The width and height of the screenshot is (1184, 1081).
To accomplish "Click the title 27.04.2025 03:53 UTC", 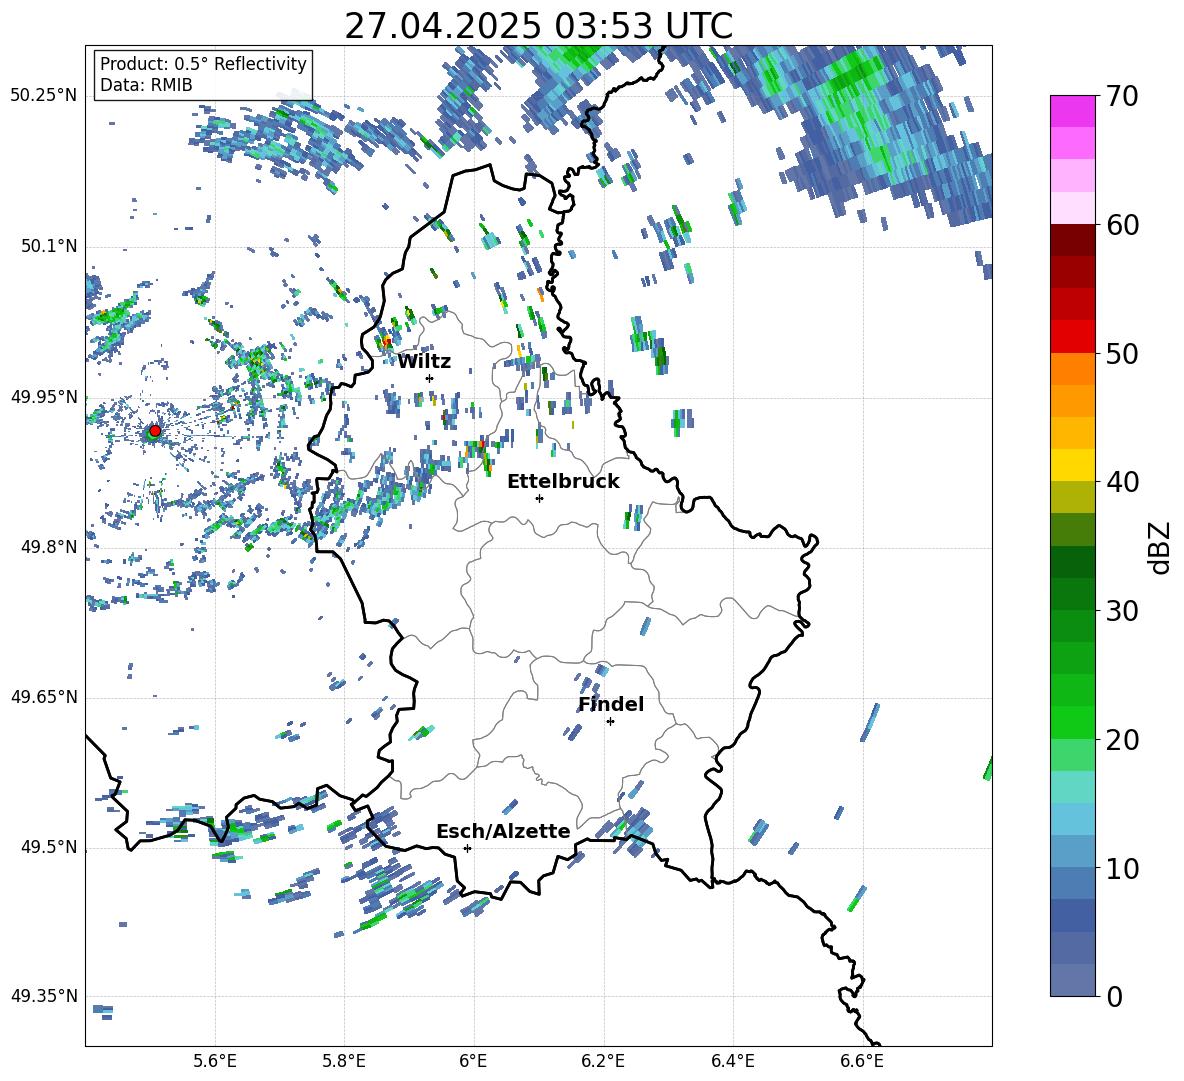I will 538,26.
